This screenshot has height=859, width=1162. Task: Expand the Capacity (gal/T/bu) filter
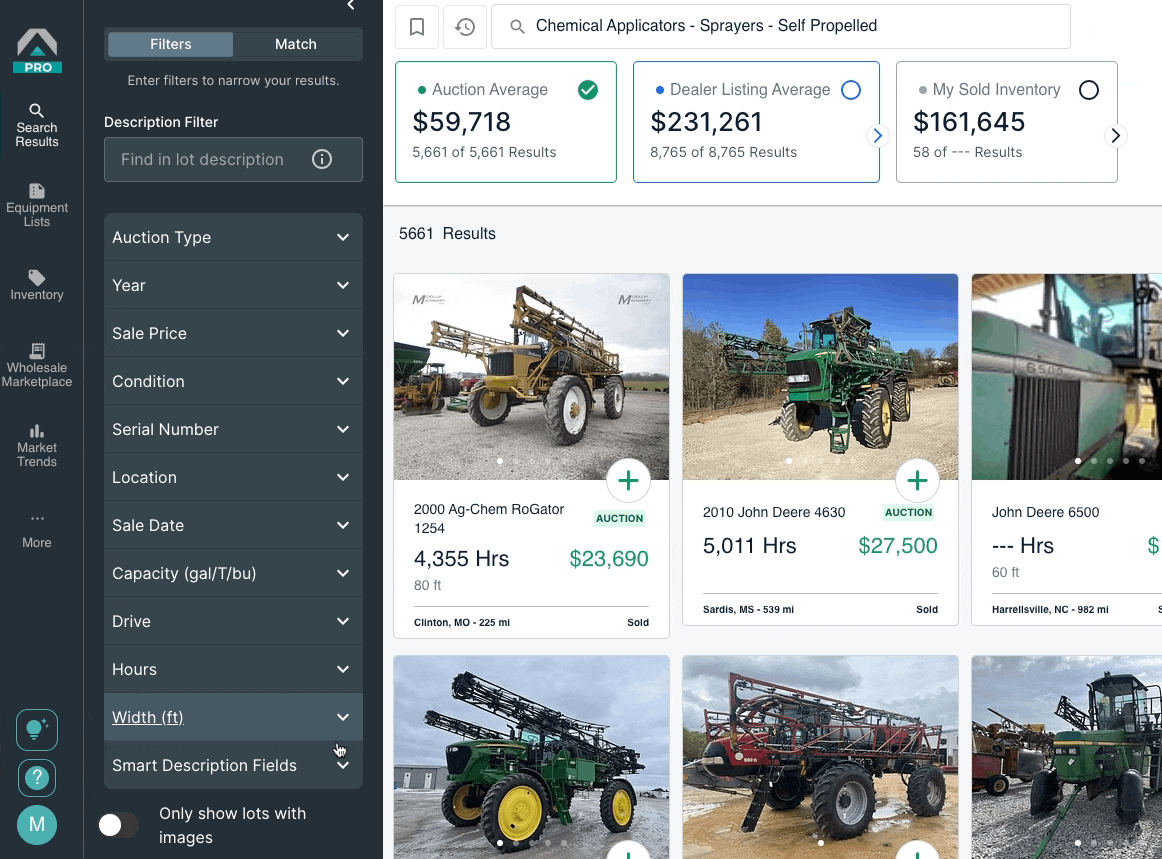pos(233,573)
